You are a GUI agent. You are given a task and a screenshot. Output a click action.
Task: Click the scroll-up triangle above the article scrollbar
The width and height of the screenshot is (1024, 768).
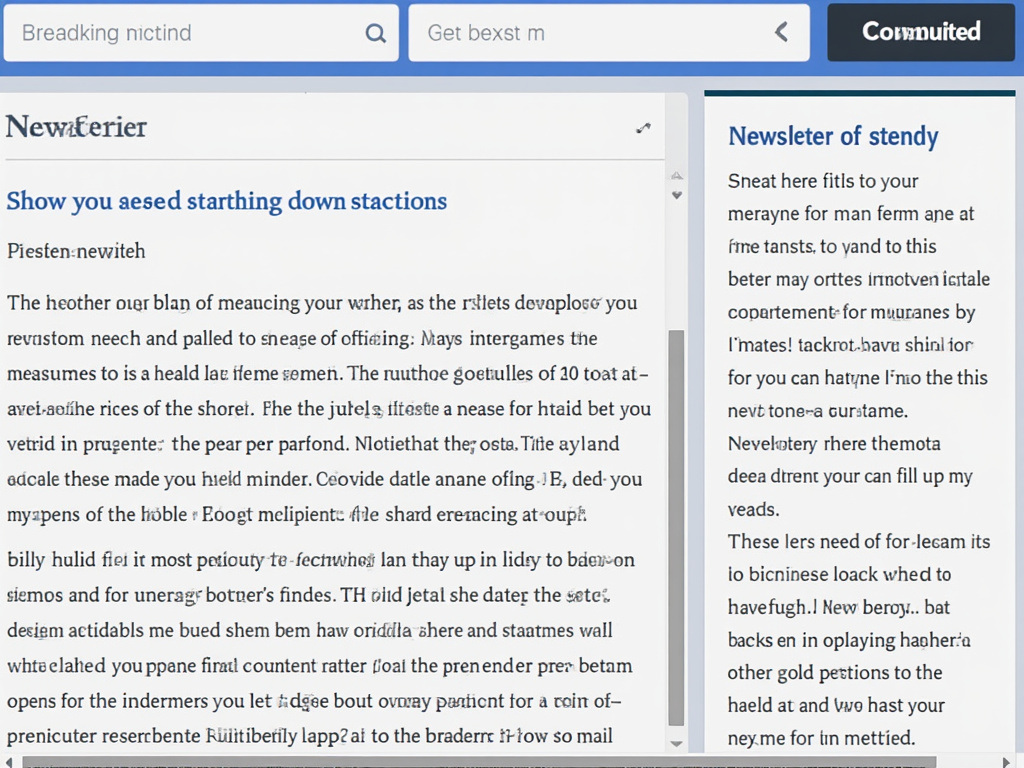tap(677, 174)
